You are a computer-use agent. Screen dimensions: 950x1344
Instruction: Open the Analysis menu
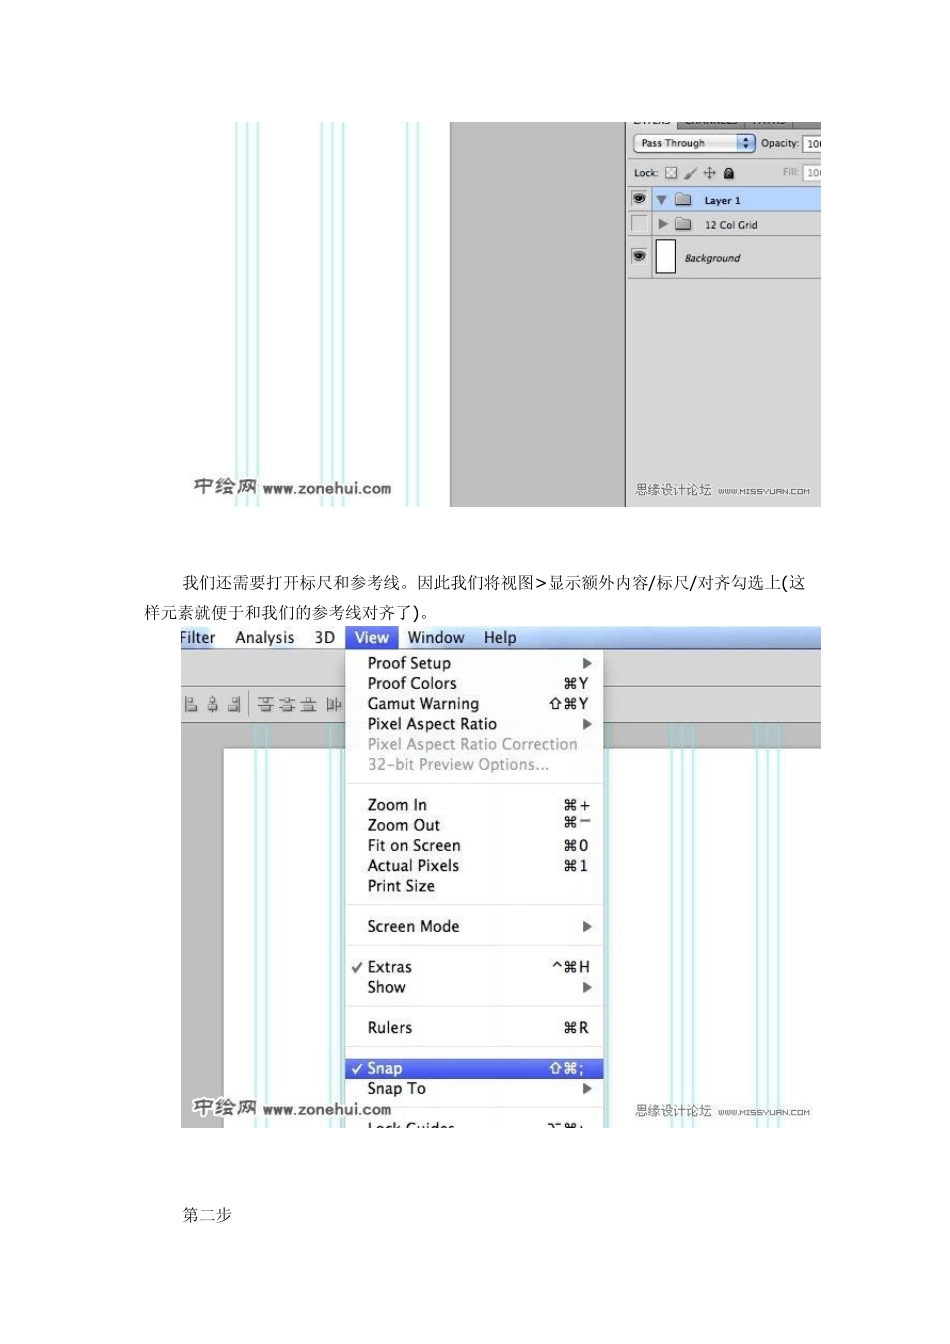point(265,638)
